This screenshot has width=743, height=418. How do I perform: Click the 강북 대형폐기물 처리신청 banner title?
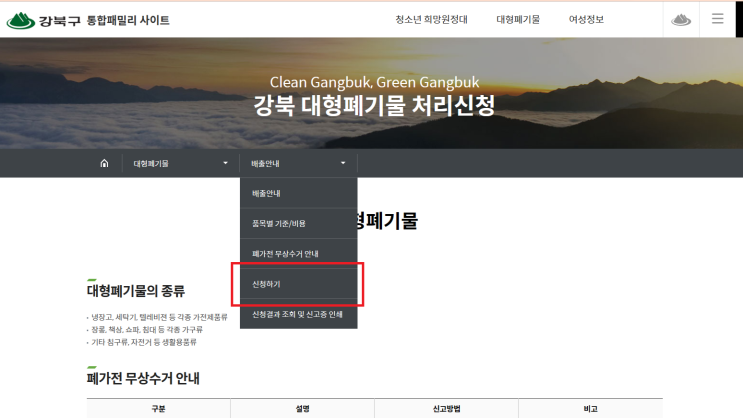(374, 105)
